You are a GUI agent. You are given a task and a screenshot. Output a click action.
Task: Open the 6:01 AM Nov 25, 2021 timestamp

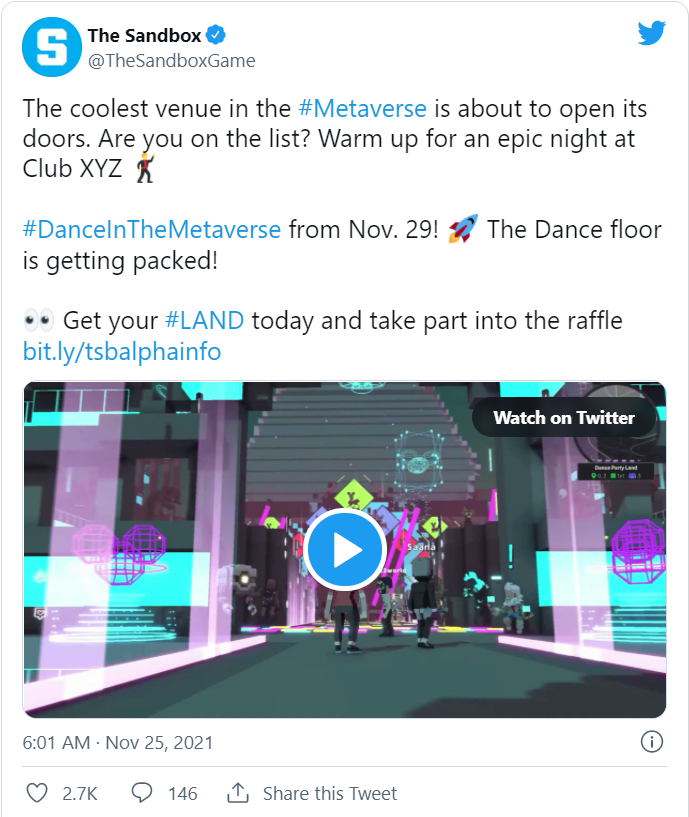[118, 742]
